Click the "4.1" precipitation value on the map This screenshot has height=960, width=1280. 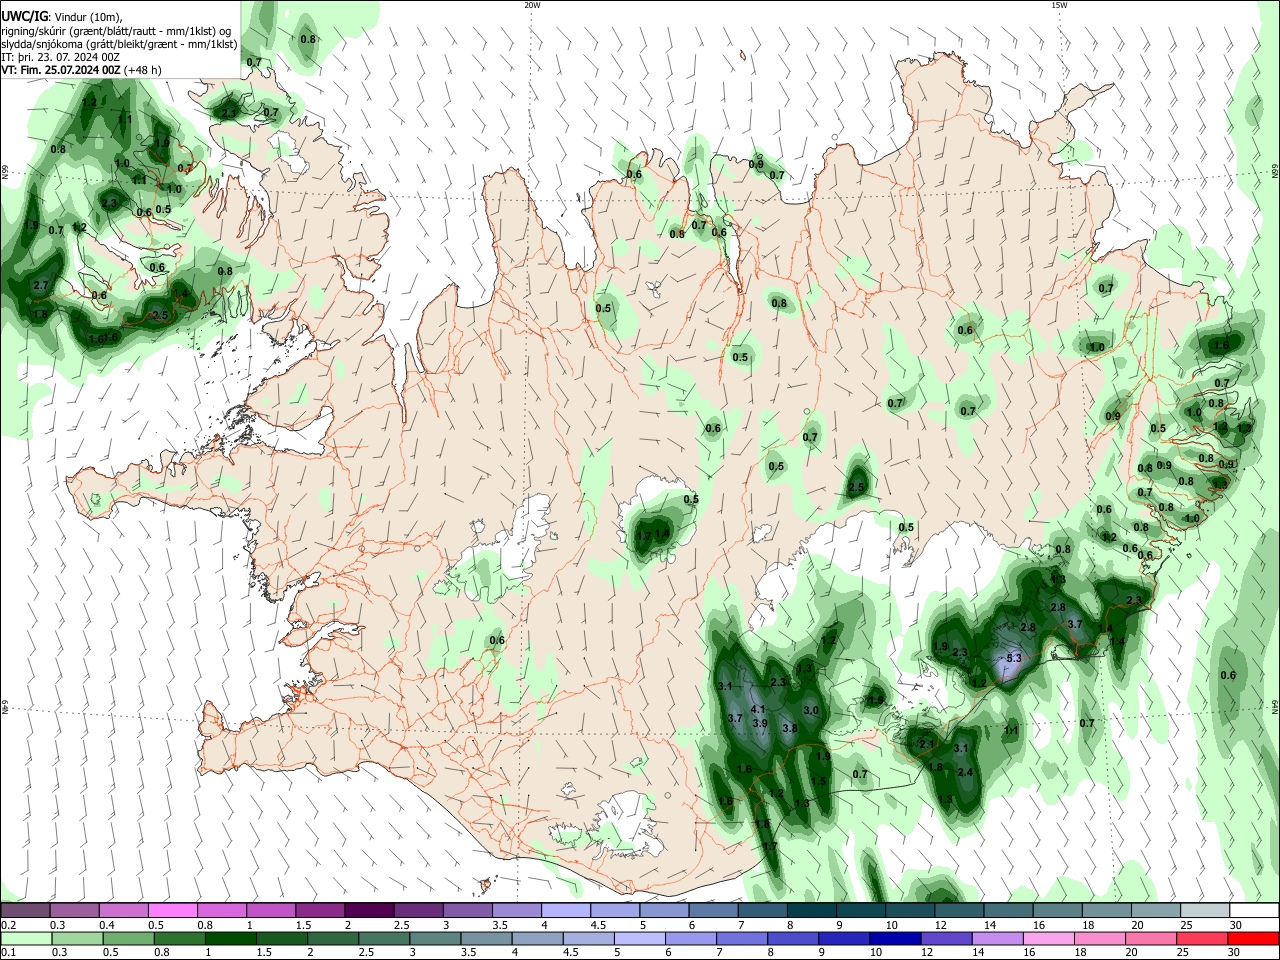click(757, 709)
